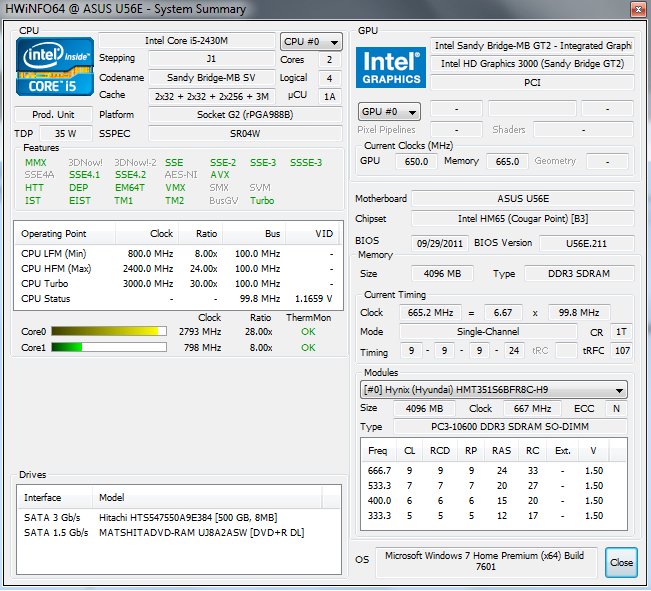Click the greyed AES-NI feature label

pyautogui.click(x=181, y=175)
